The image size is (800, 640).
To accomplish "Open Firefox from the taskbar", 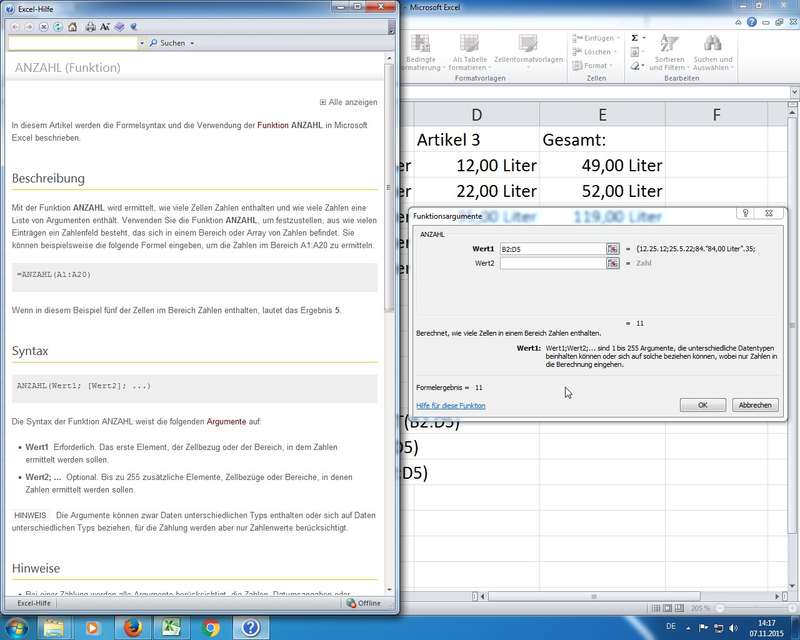I will click(133, 627).
